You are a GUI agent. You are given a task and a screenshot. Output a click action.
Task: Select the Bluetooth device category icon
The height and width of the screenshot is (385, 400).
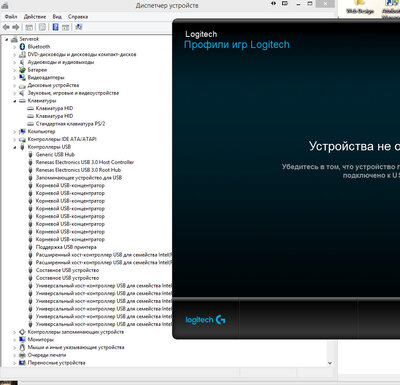(x=22, y=47)
